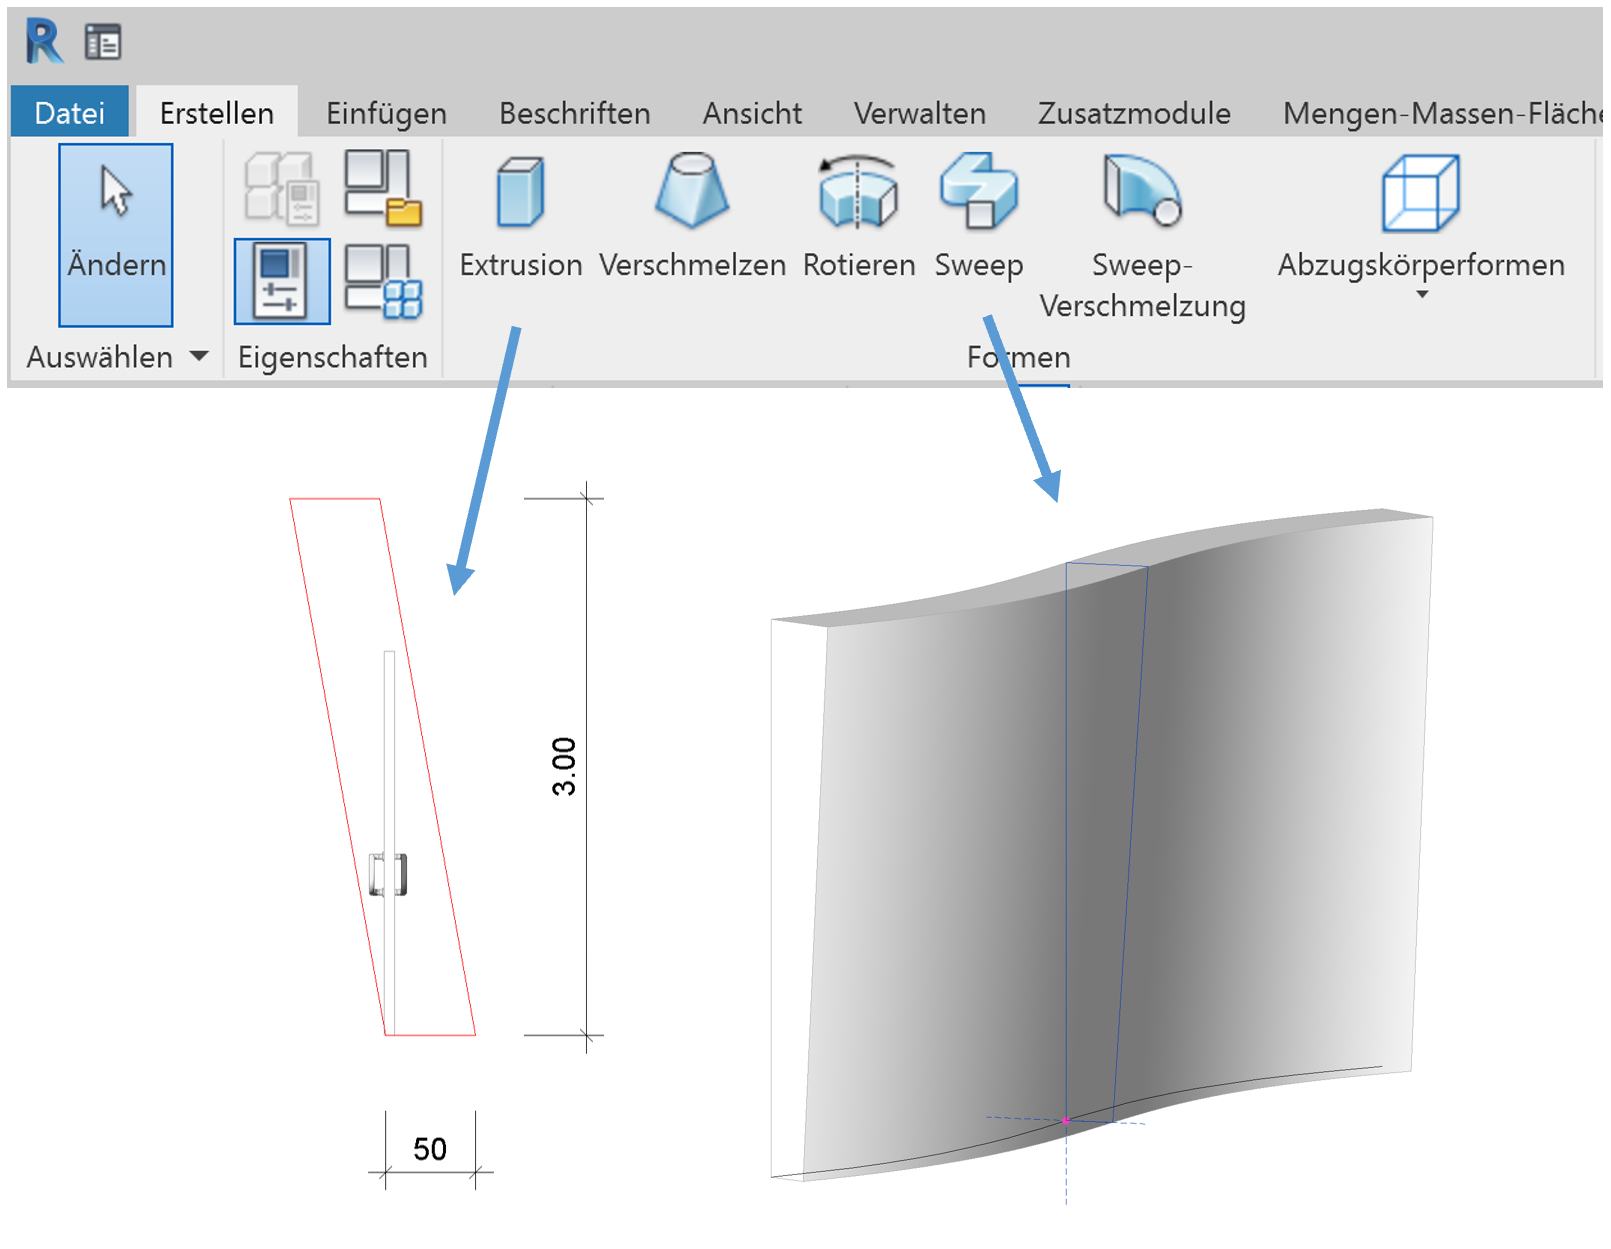Viewport: 1611px width, 1249px height.
Task: Launch the Sweep tool
Action: (x=979, y=216)
